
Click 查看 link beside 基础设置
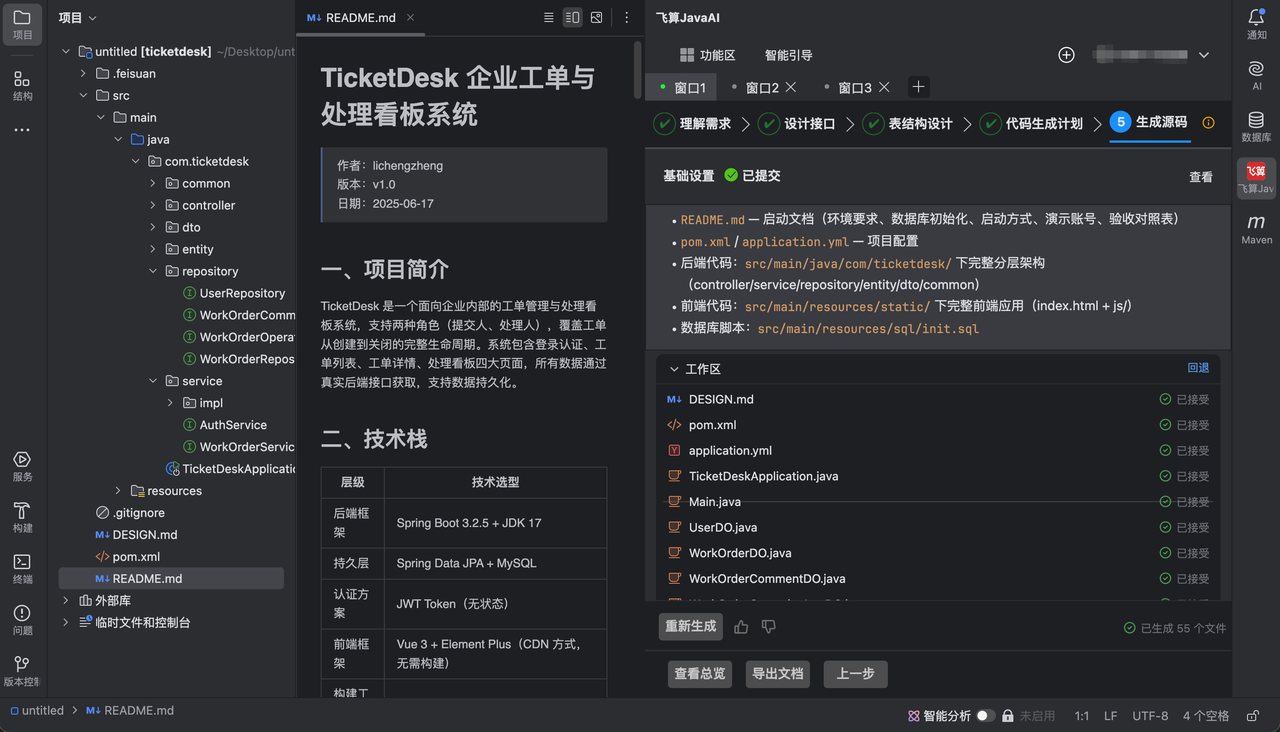1201,177
